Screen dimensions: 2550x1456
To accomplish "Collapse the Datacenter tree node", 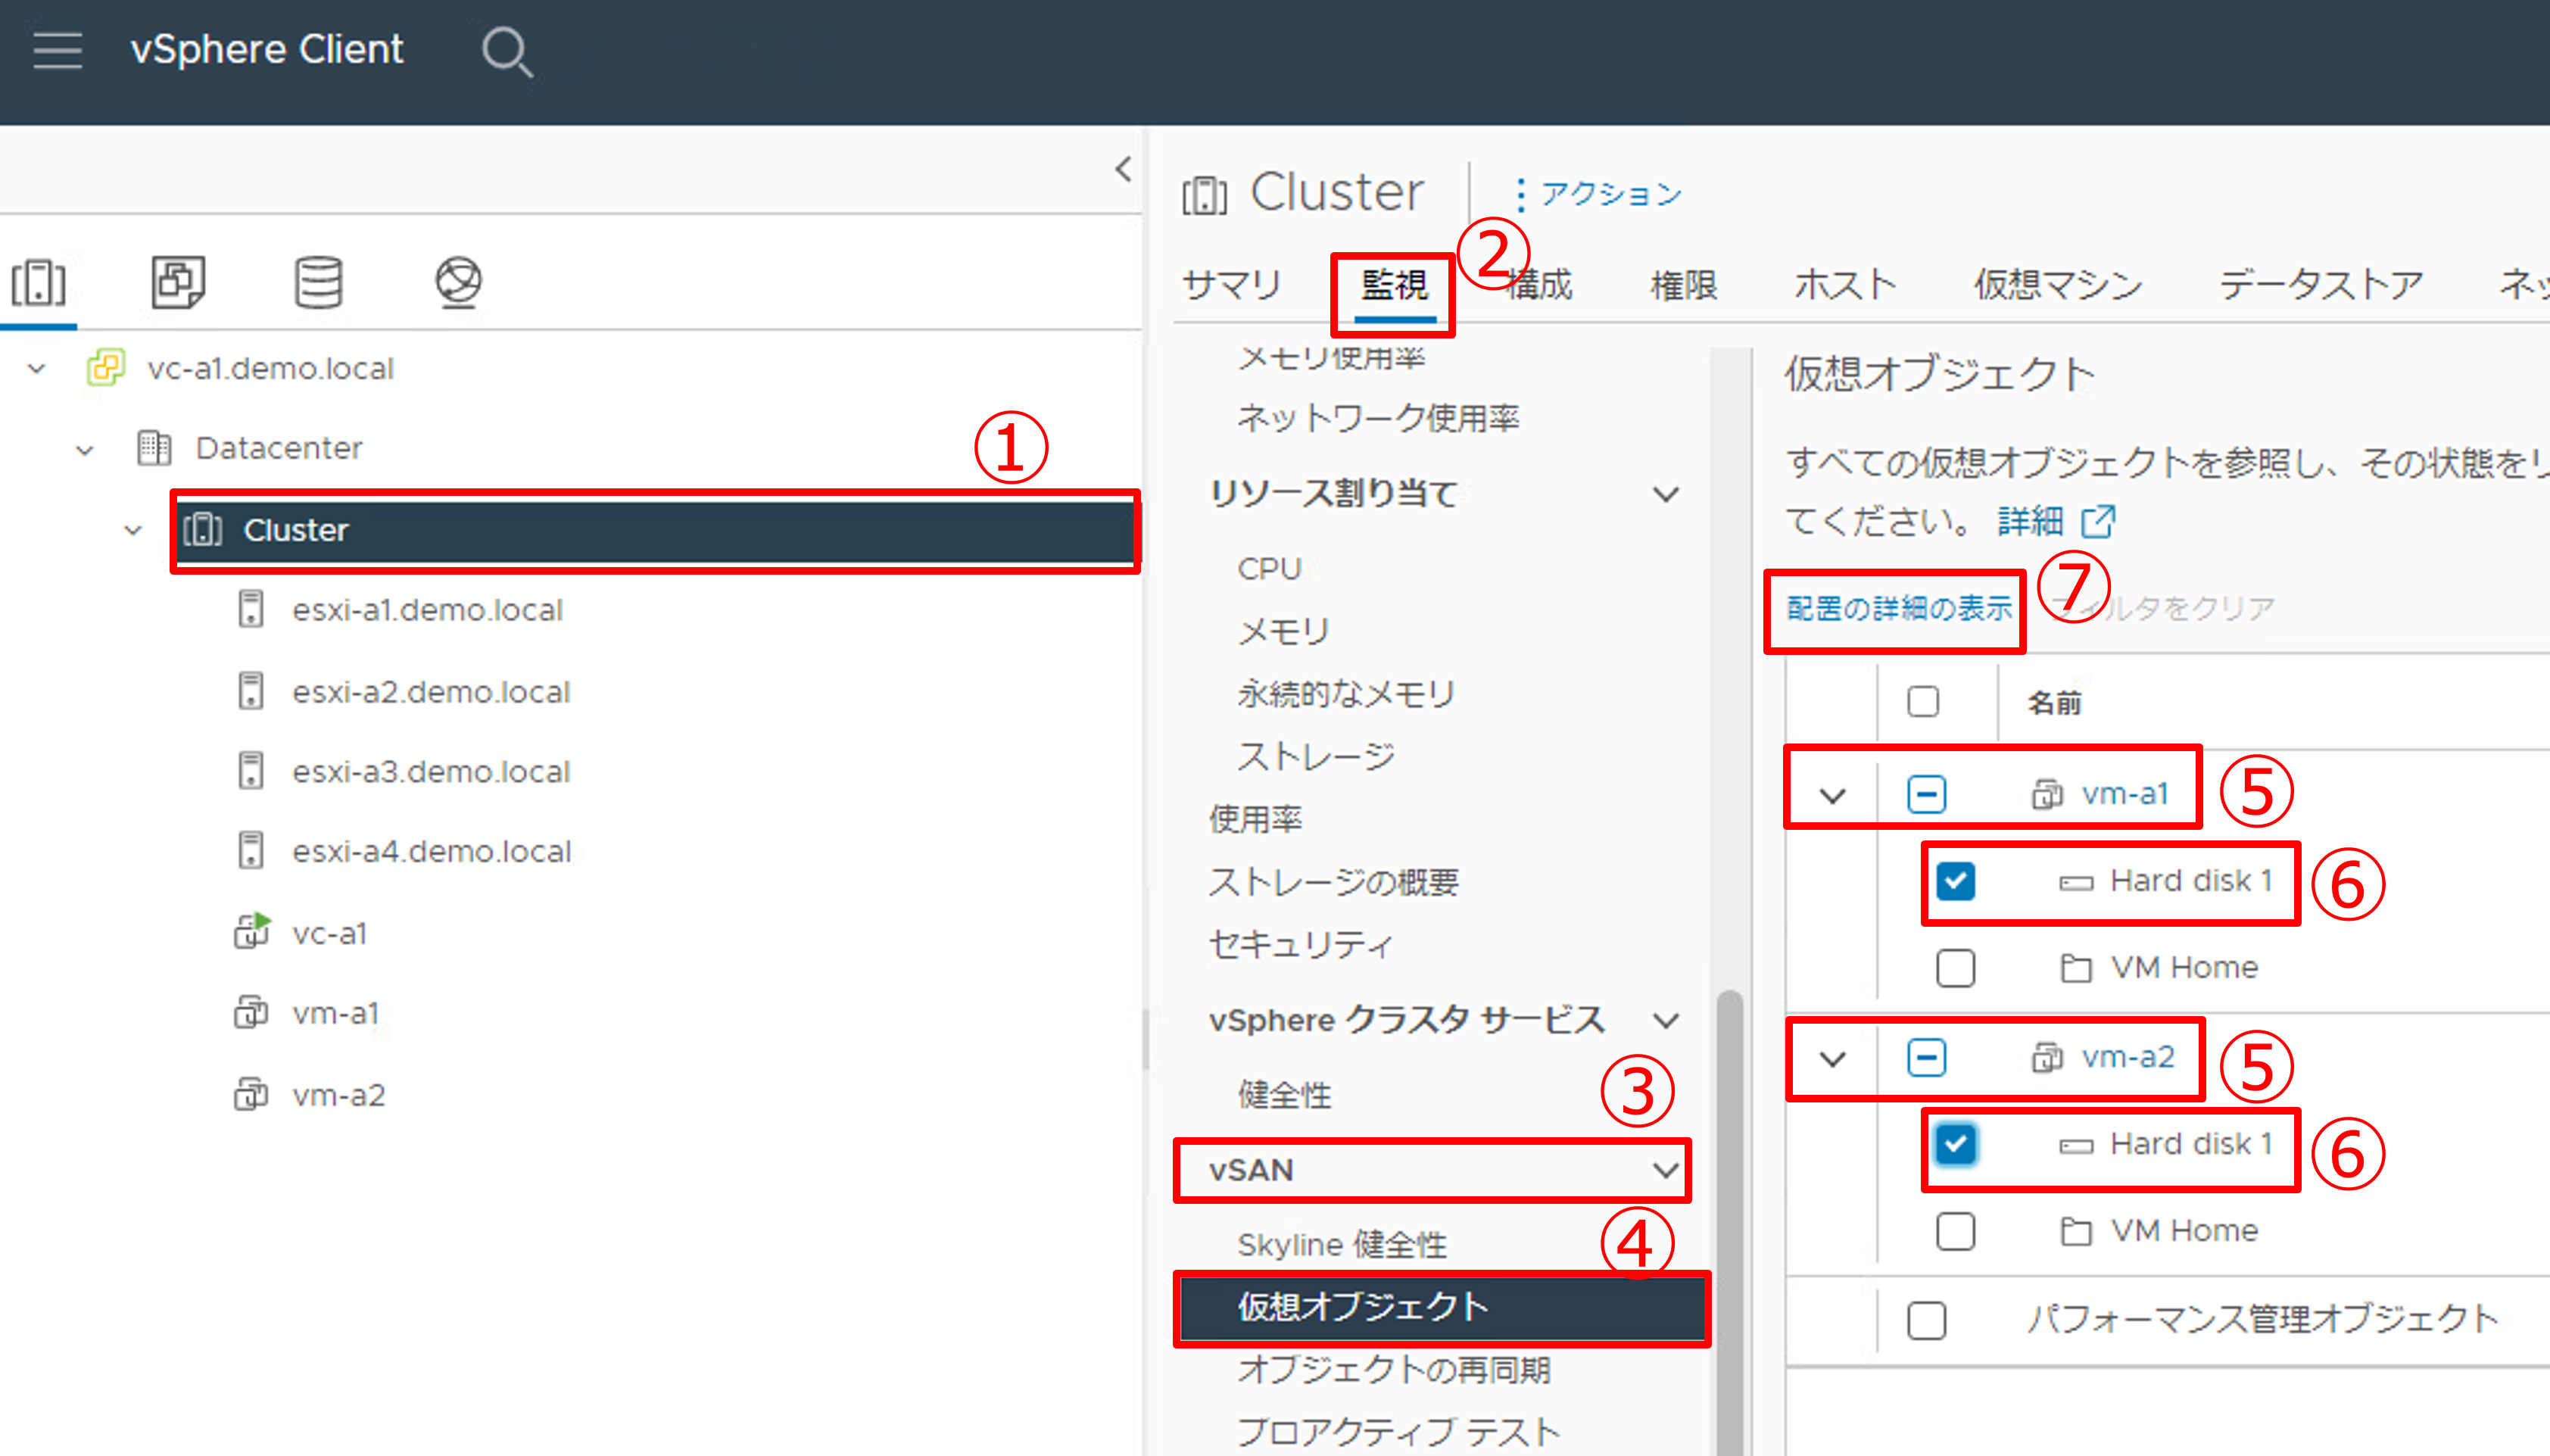I will tap(85, 450).
